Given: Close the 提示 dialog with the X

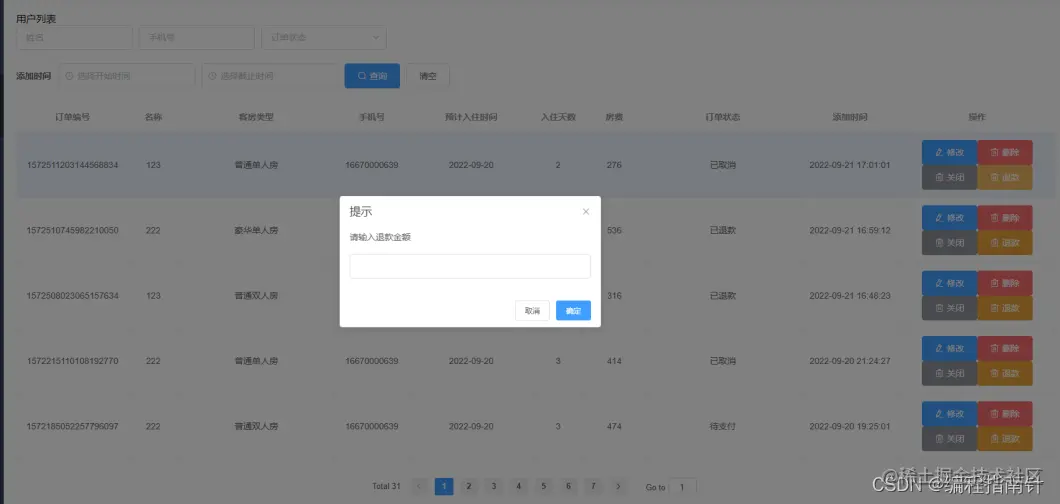Looking at the screenshot, I should pos(585,211).
